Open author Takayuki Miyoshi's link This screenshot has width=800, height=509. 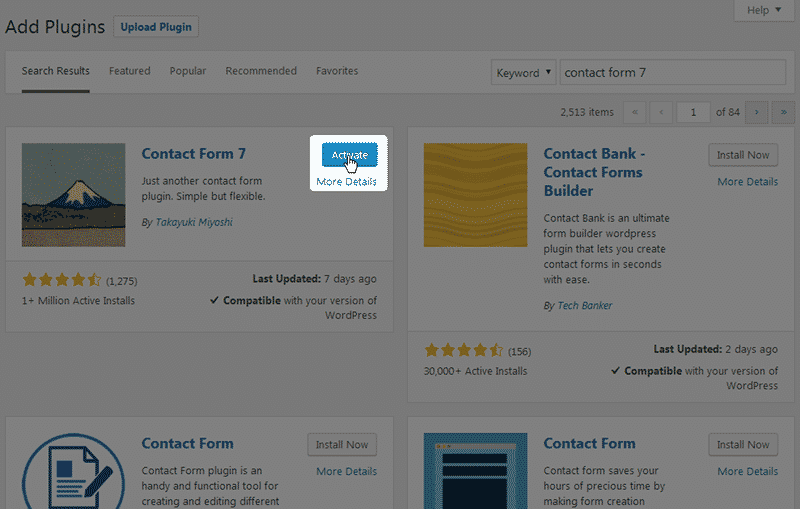(x=194, y=222)
